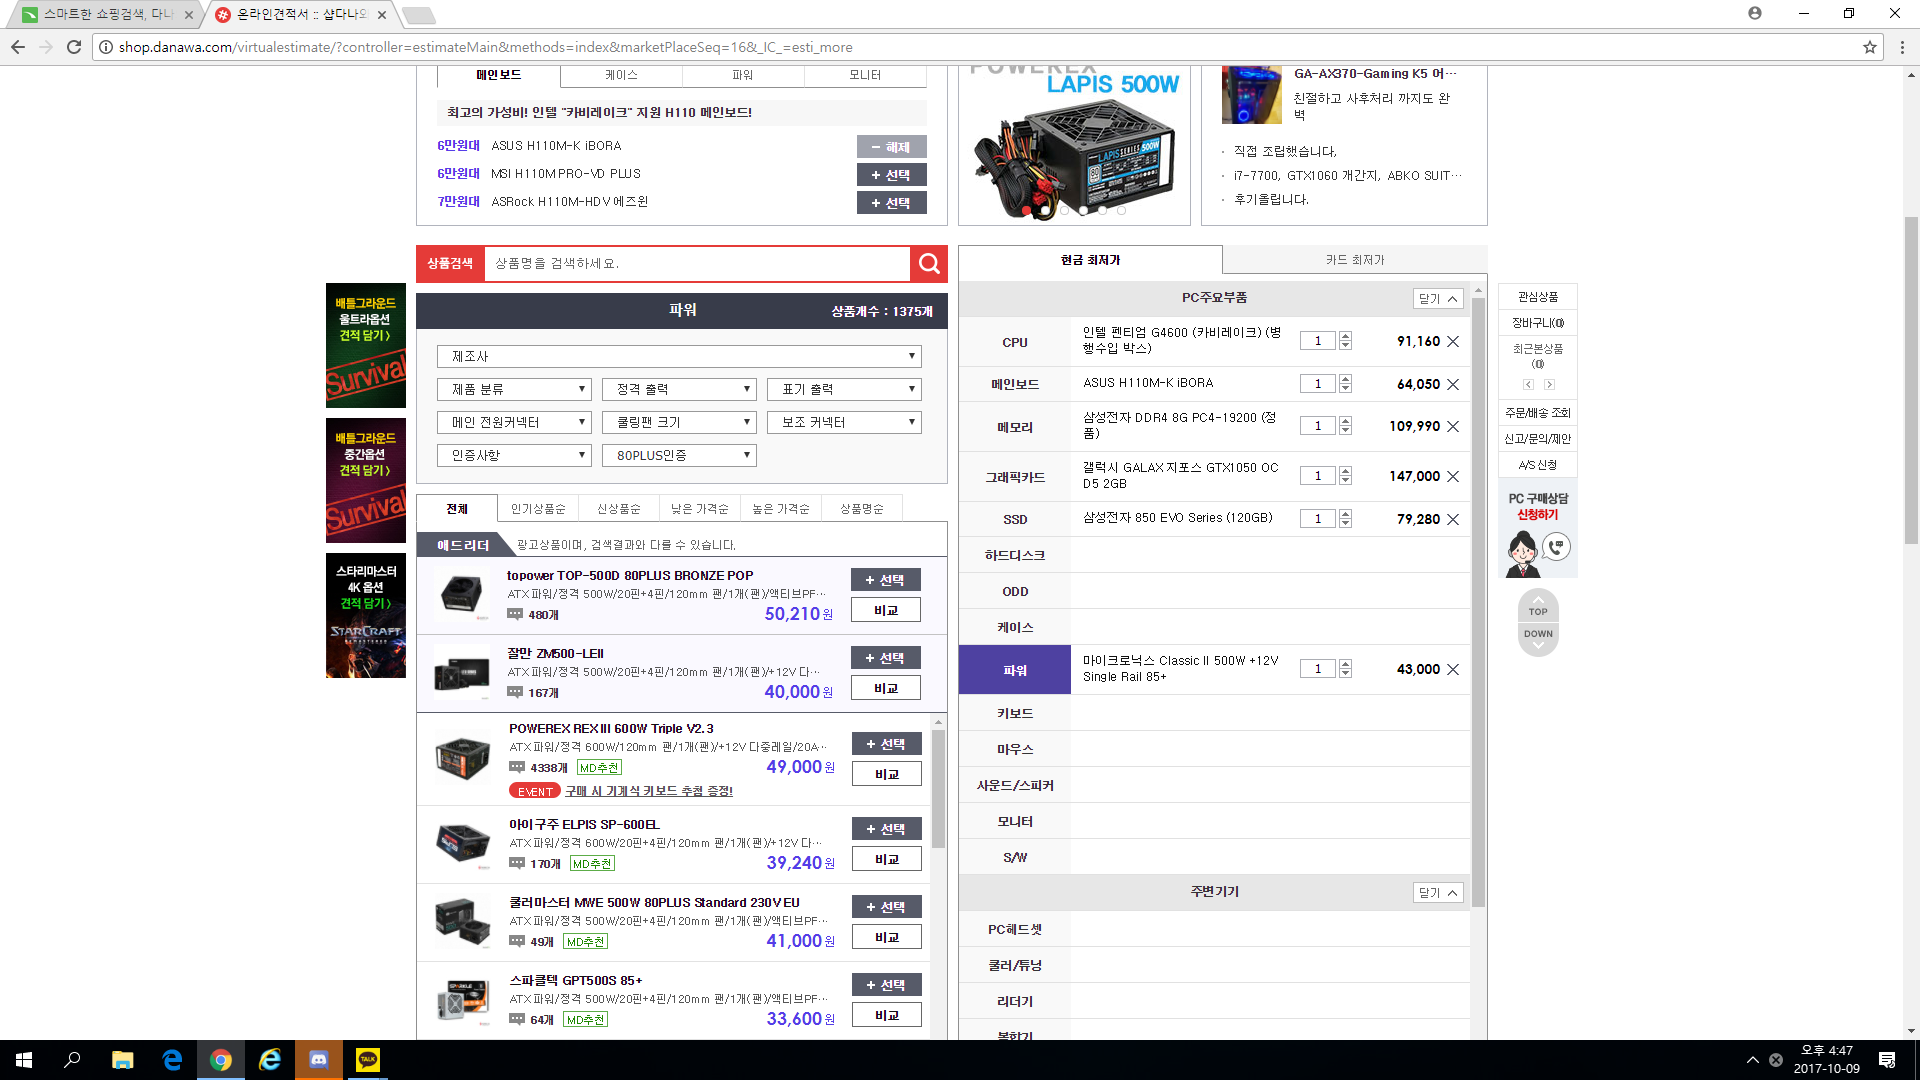Open the 제품 분류 dropdown
This screenshot has width=1920, height=1080.
tap(514, 390)
